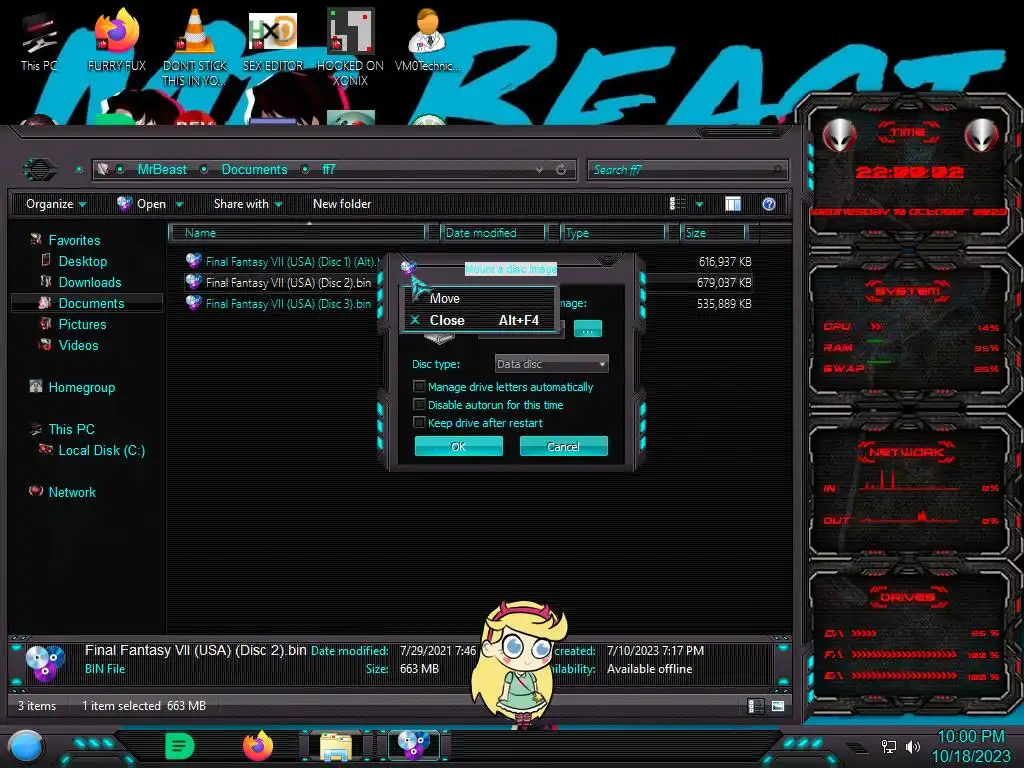Sort by the Type column header
Screen dimensions: 1024x768
[x=613, y=232]
